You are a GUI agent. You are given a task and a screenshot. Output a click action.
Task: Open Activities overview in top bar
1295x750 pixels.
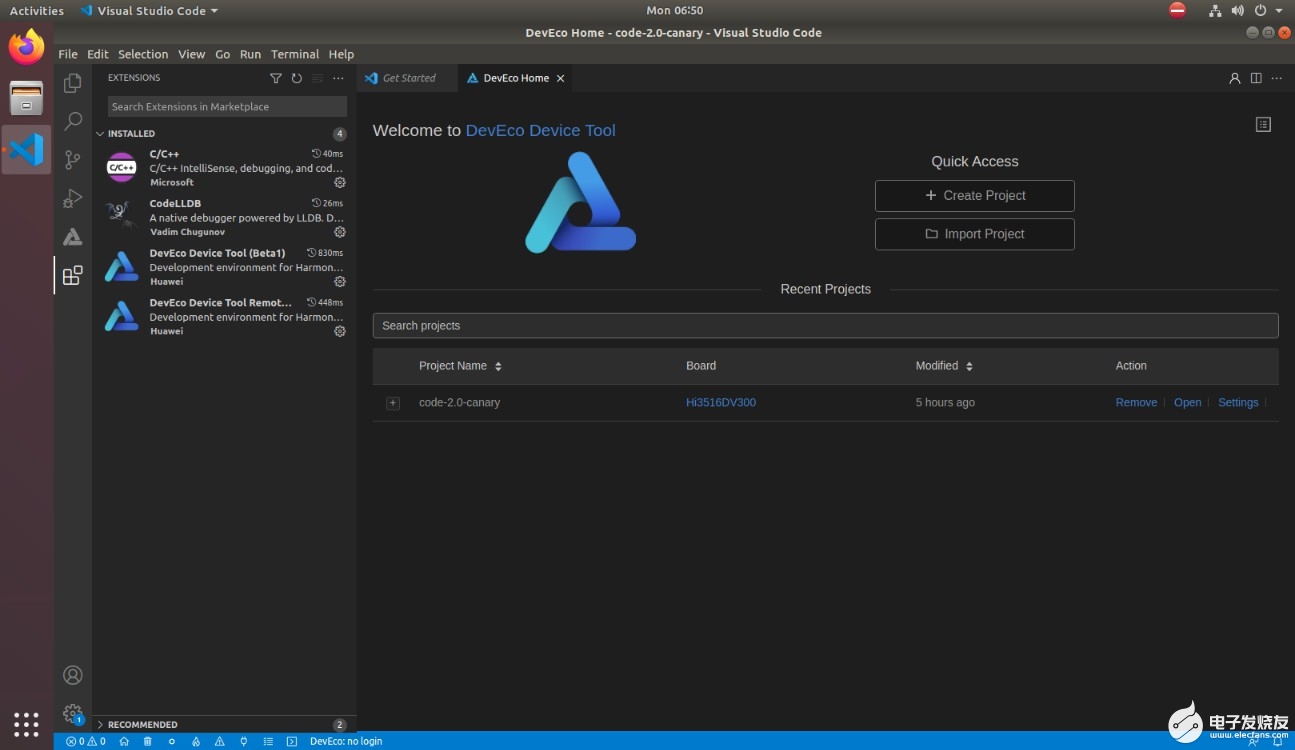click(37, 11)
